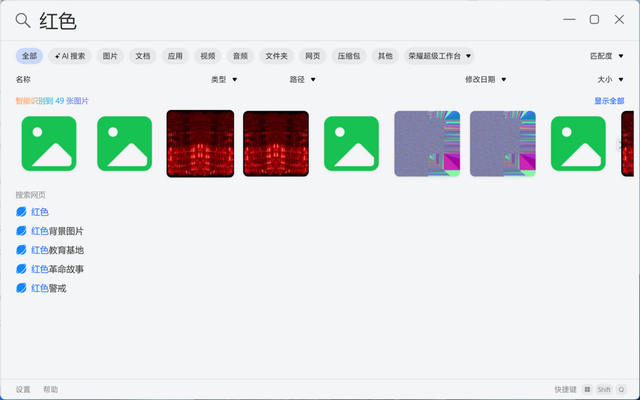
Task: Switch to the 图片 filter tab
Action: pyautogui.click(x=110, y=56)
